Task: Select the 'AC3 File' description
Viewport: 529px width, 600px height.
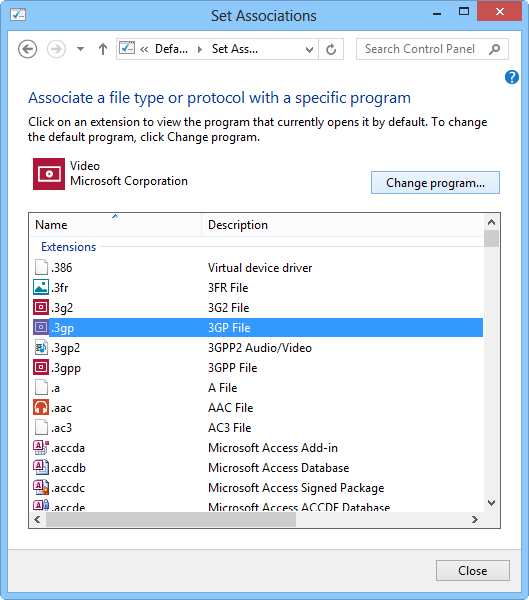Action: tap(230, 427)
